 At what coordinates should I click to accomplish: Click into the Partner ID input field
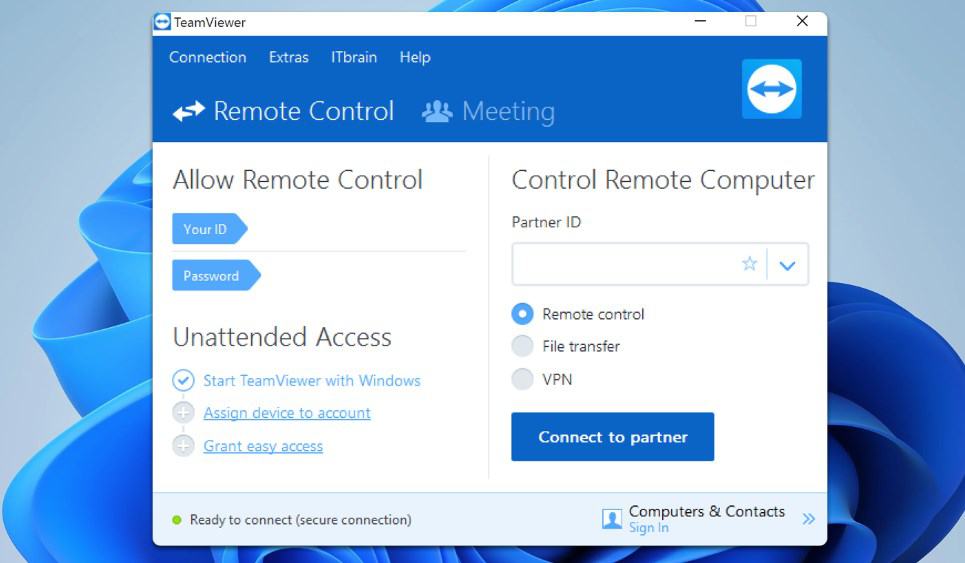[625, 265]
